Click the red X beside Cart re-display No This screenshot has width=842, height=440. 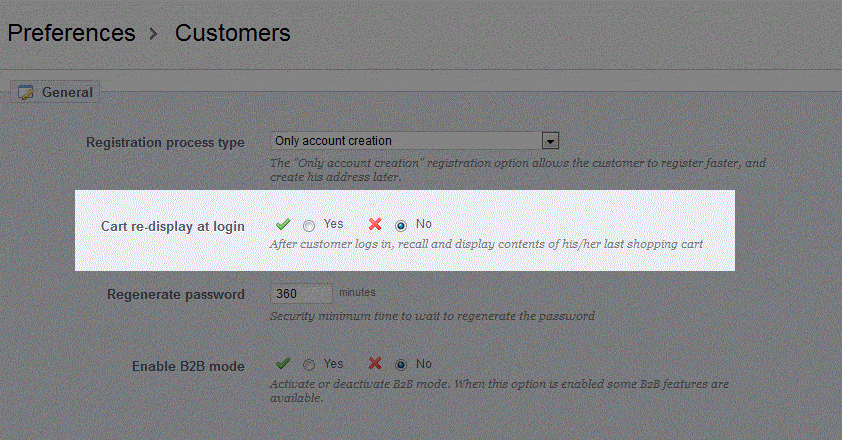click(x=375, y=225)
